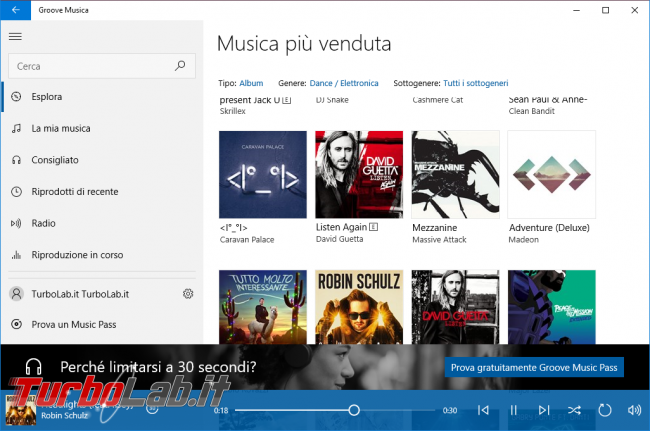Open artist Madeon
Image resolution: width=650 pixels, height=431 pixels.
524,240
